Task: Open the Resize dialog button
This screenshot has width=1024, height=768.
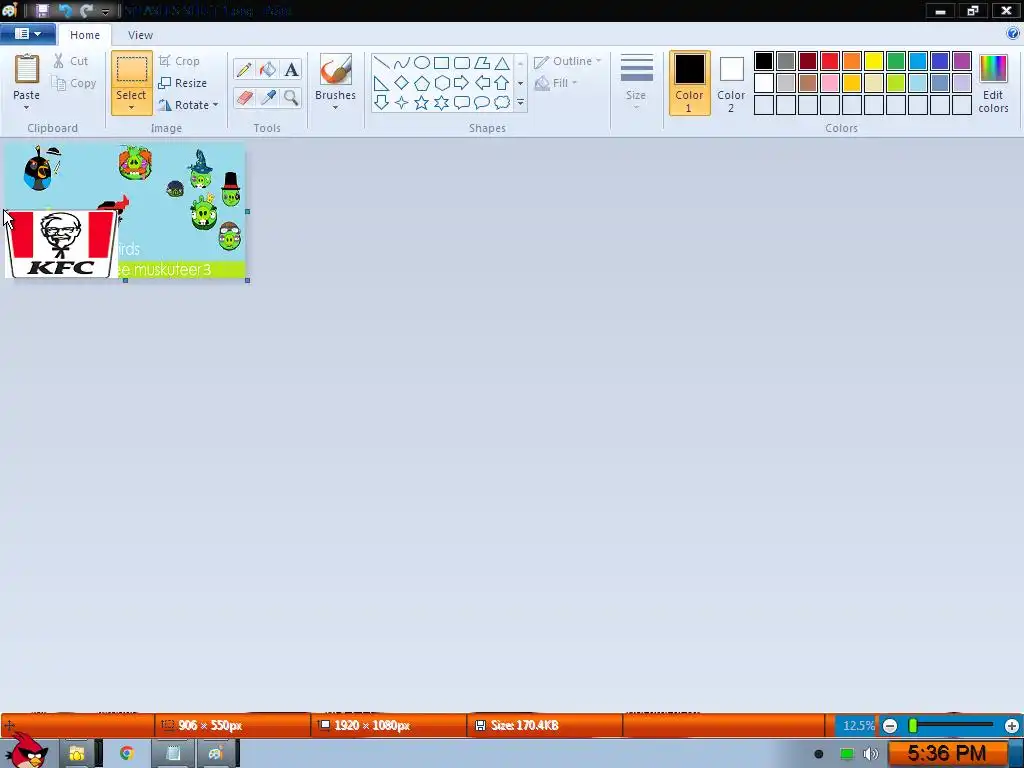Action: [183, 83]
